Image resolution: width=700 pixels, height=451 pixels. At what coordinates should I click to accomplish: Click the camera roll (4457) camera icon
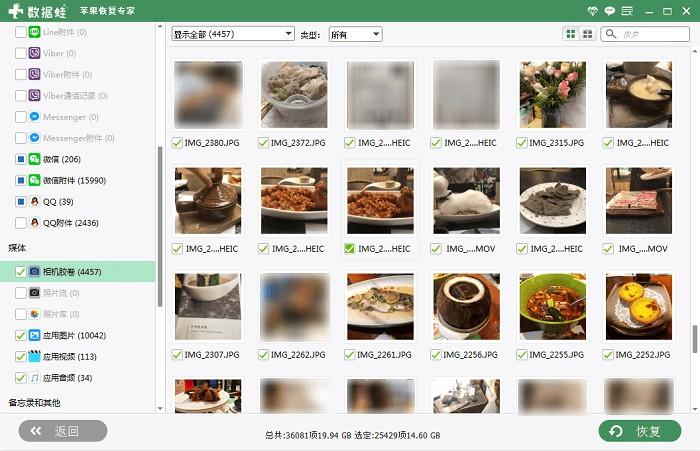(x=34, y=271)
